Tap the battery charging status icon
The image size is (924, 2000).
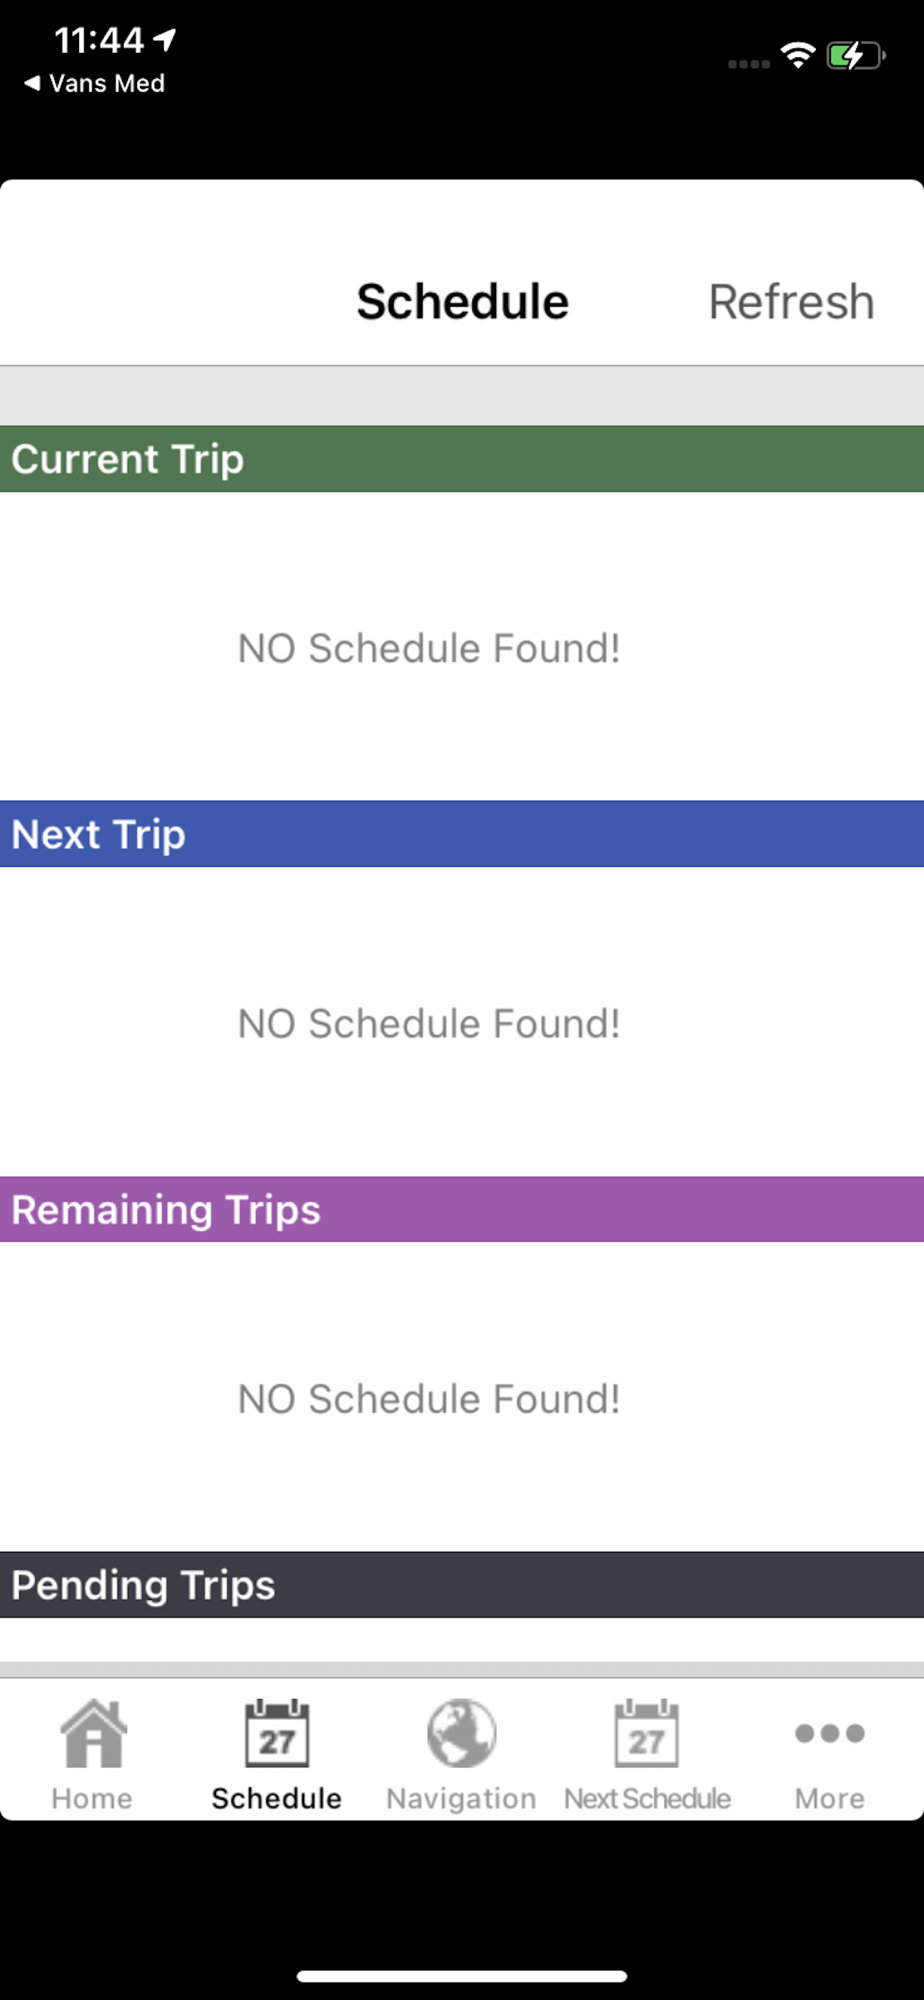pyautogui.click(x=855, y=56)
